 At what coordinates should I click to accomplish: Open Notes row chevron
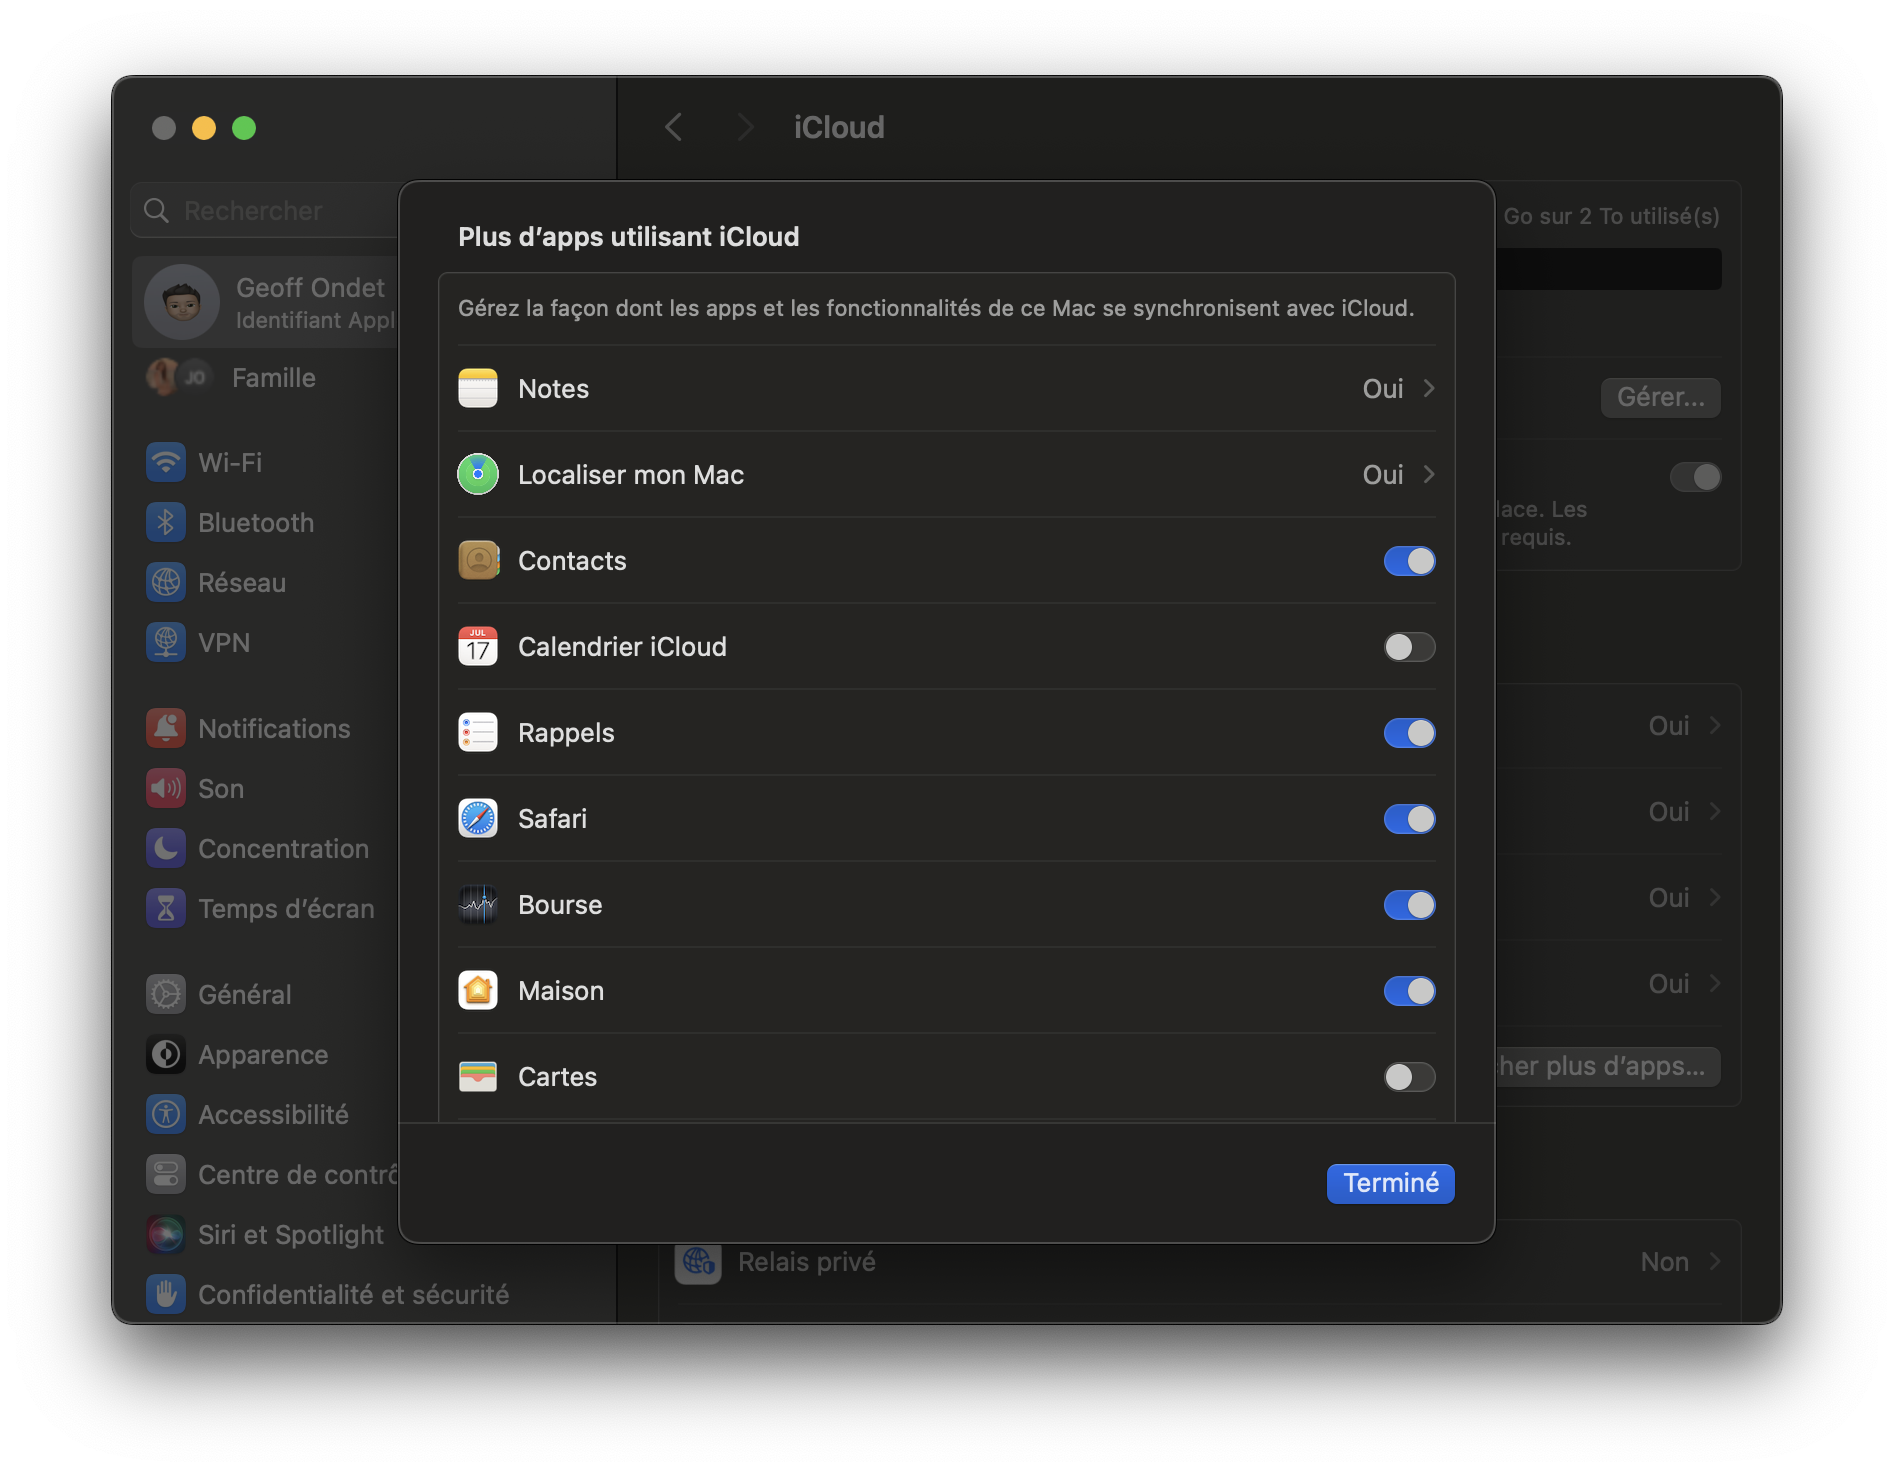pyautogui.click(x=1429, y=388)
